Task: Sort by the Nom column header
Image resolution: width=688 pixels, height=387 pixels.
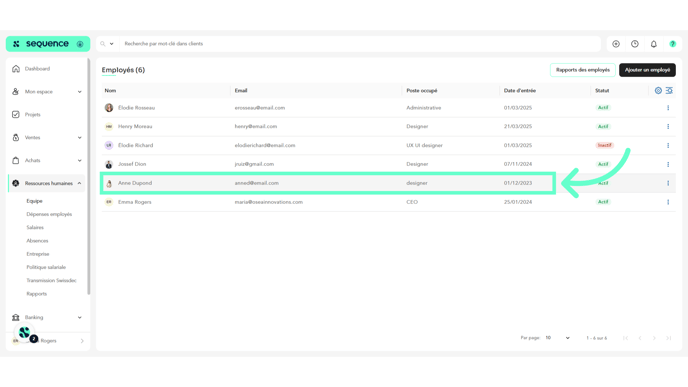Action: coord(110,90)
